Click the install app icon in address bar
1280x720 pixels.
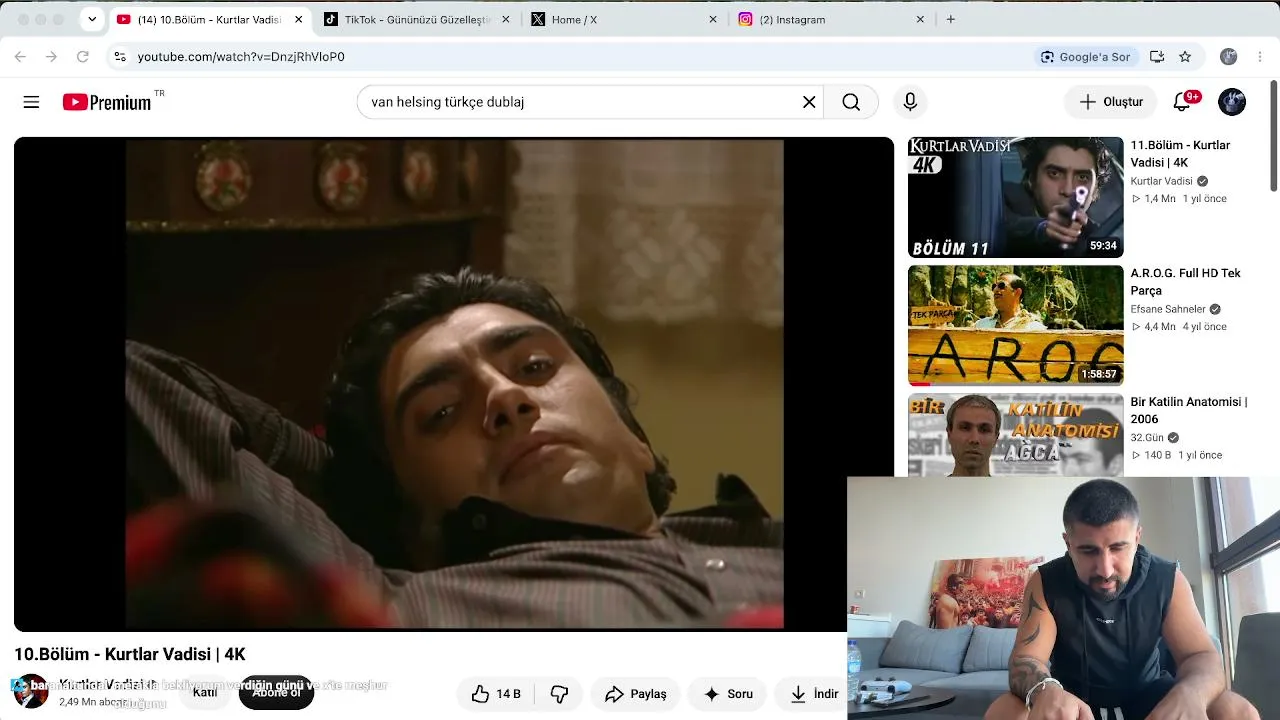[1157, 57]
